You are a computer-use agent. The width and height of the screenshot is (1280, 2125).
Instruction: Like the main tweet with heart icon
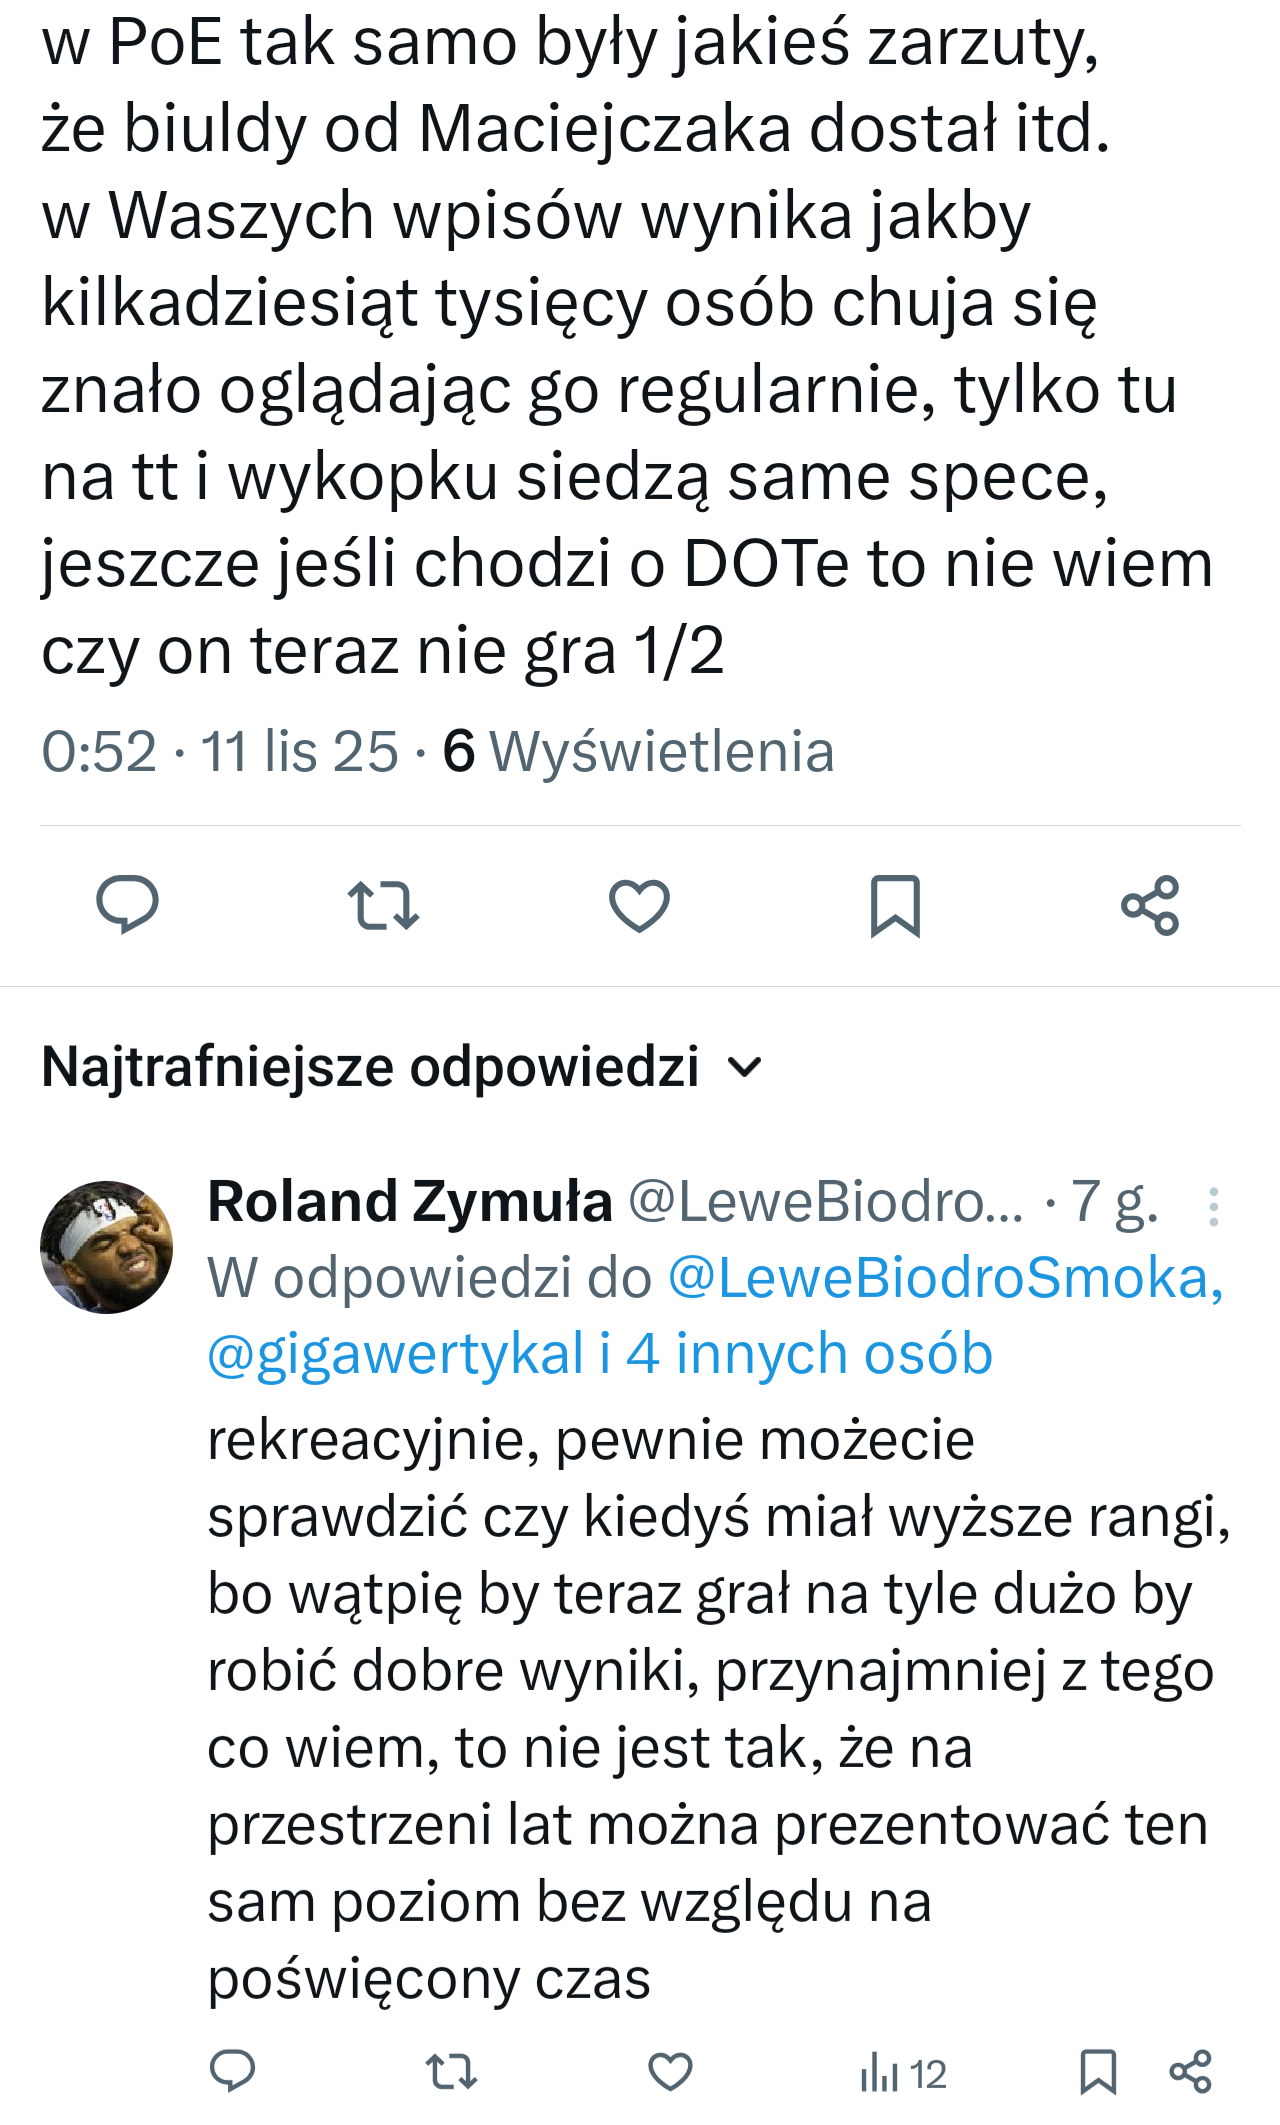click(639, 905)
